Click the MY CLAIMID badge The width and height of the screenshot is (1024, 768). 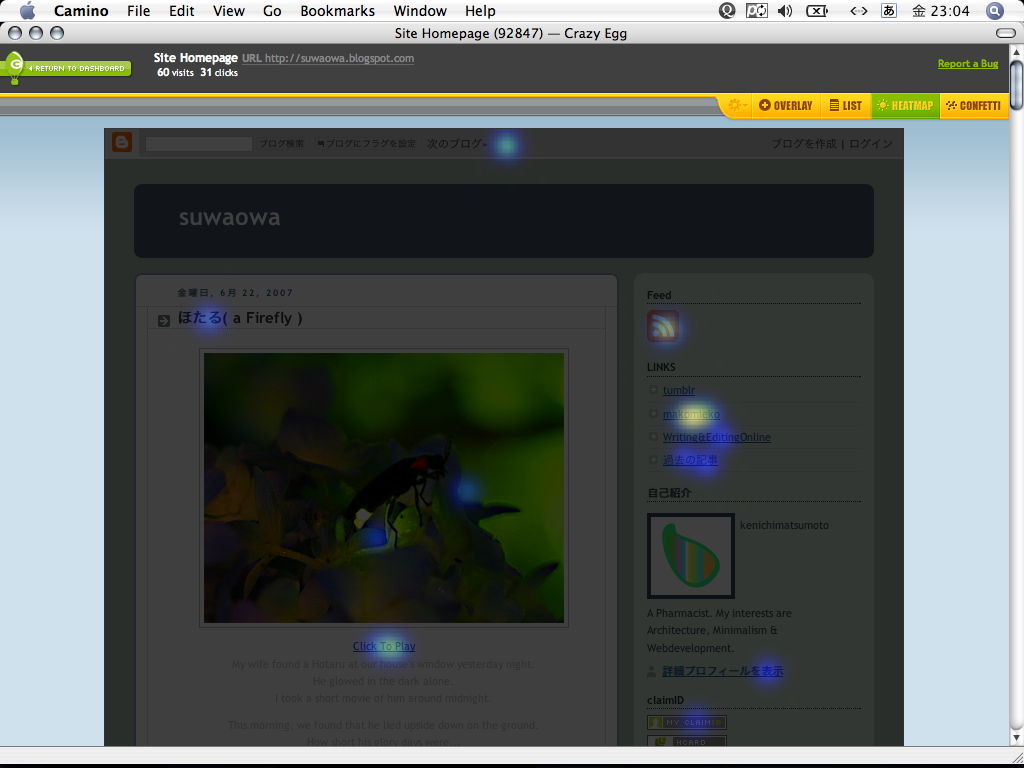[687, 722]
